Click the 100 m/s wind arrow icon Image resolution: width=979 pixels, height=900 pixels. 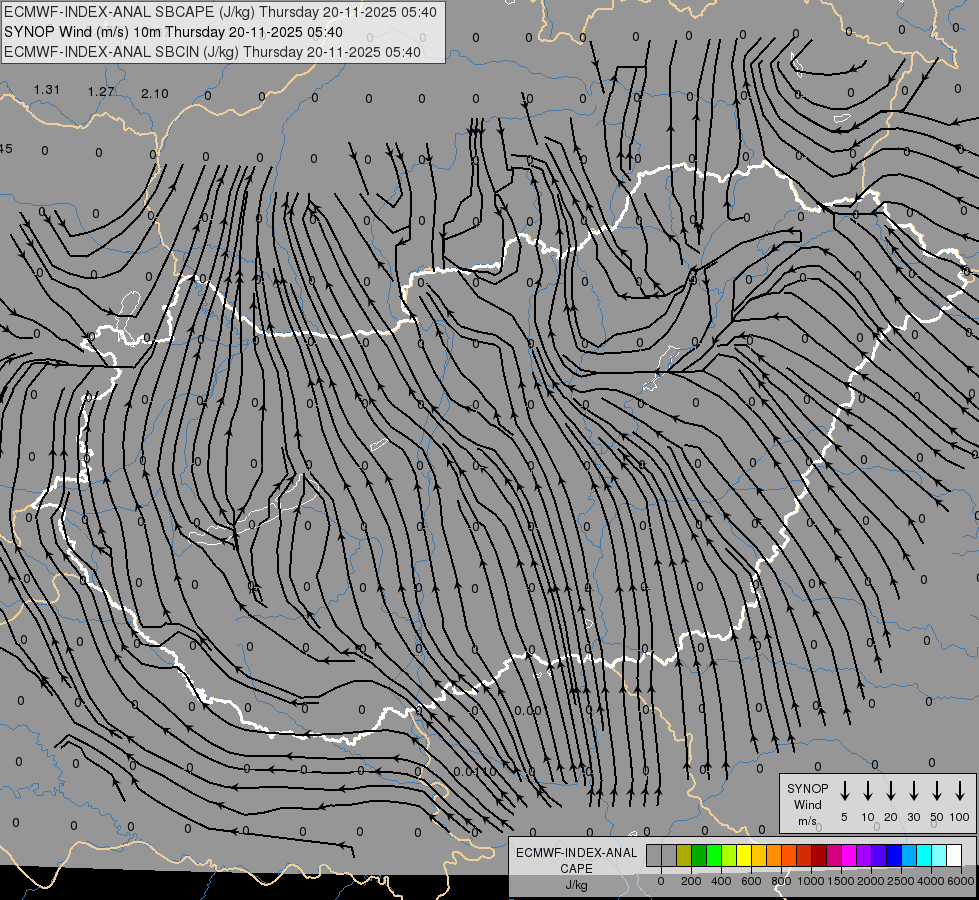pos(960,791)
